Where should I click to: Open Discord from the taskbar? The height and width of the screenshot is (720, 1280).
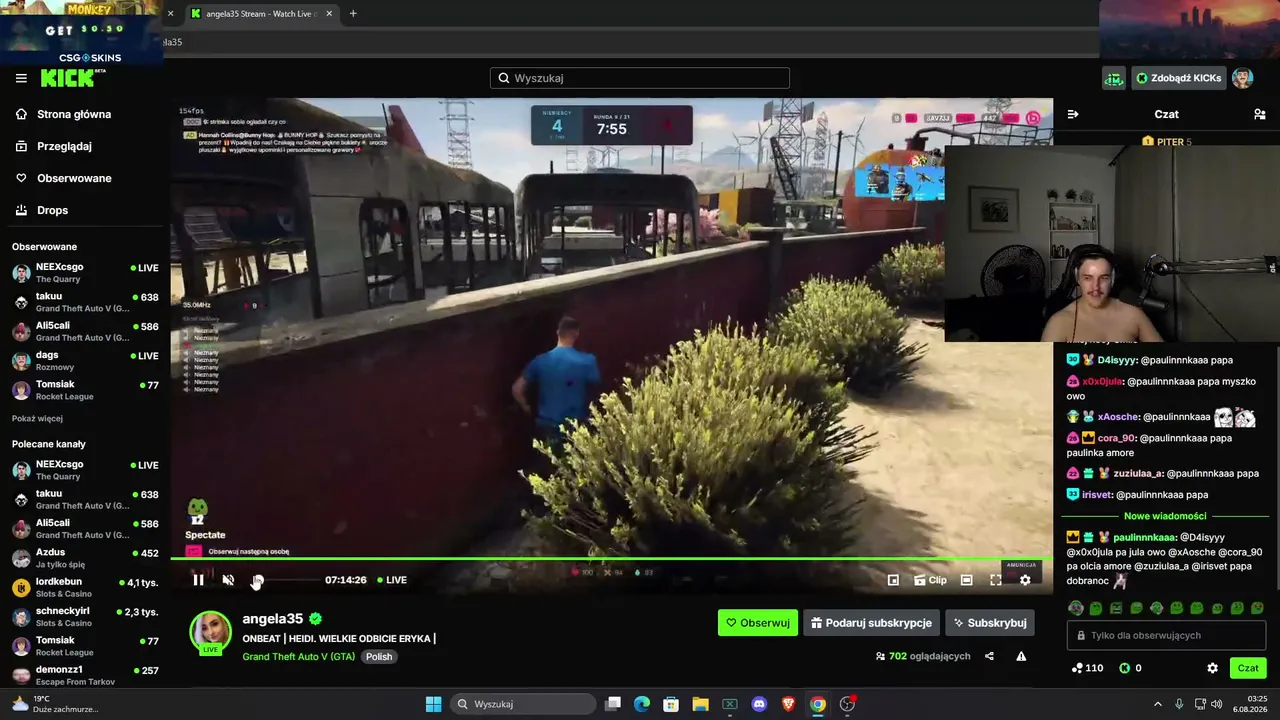click(x=759, y=704)
